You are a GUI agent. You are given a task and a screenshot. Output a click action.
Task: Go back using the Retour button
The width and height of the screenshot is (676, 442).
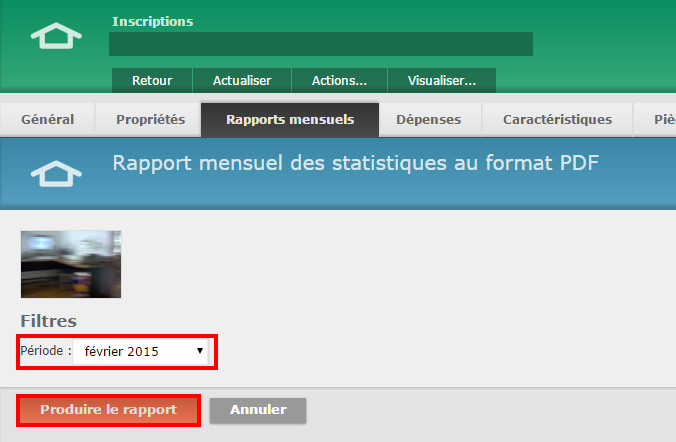click(152, 81)
